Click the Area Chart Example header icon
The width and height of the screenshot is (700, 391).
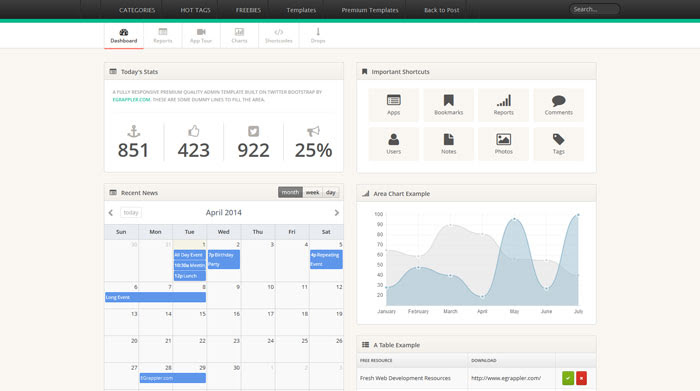[366, 194]
